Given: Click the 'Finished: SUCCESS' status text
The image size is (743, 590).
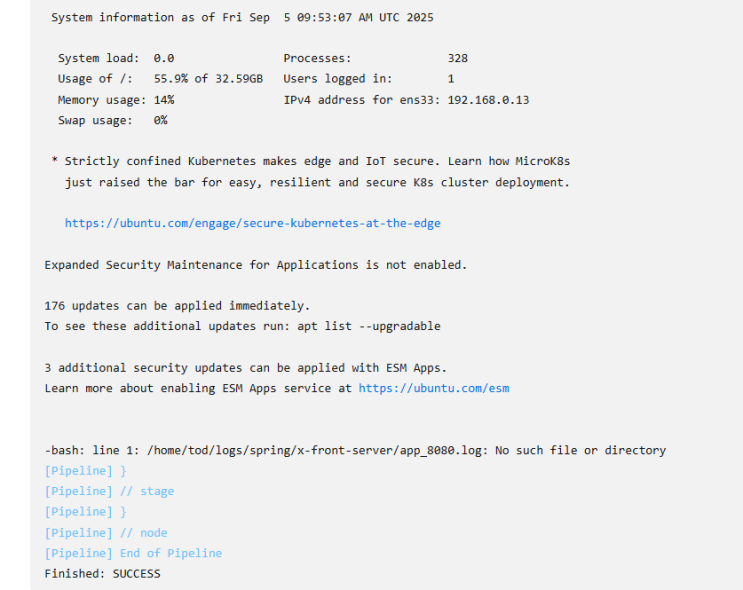Looking at the screenshot, I should [x=102, y=573].
